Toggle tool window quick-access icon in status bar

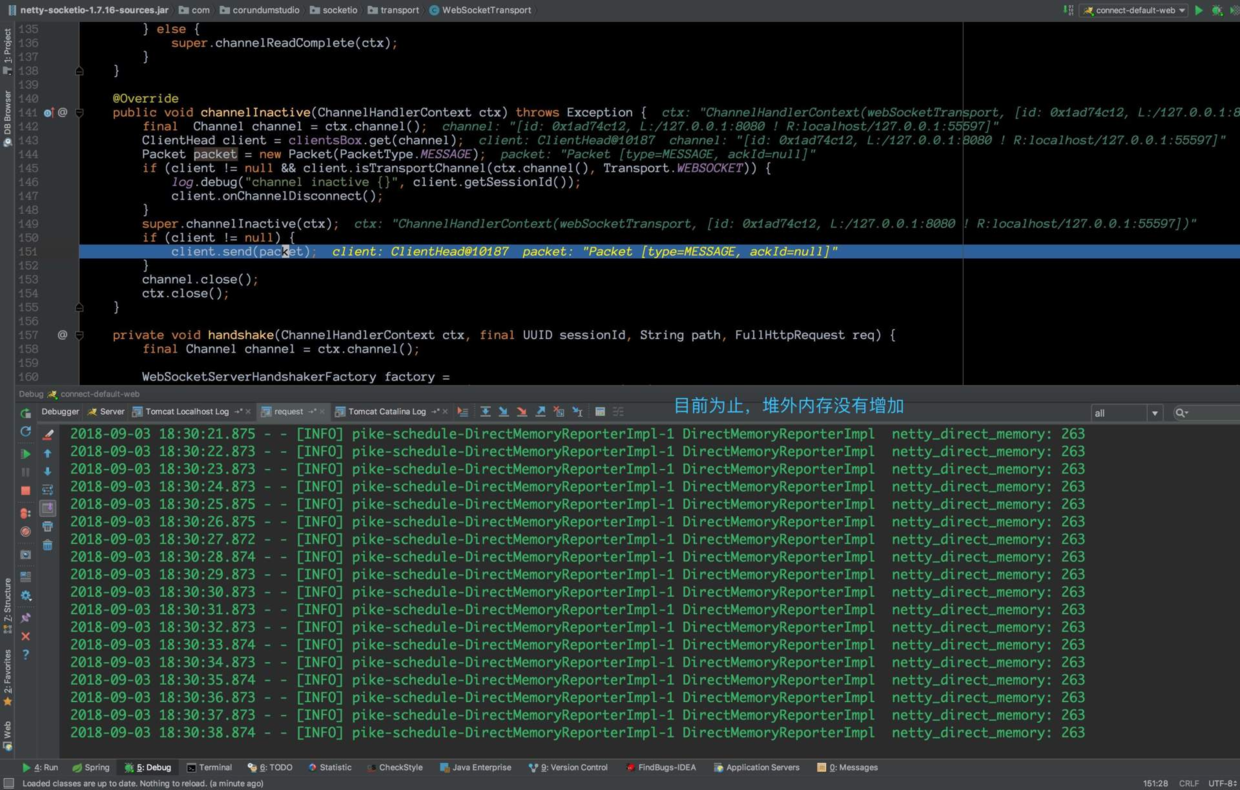(9, 783)
